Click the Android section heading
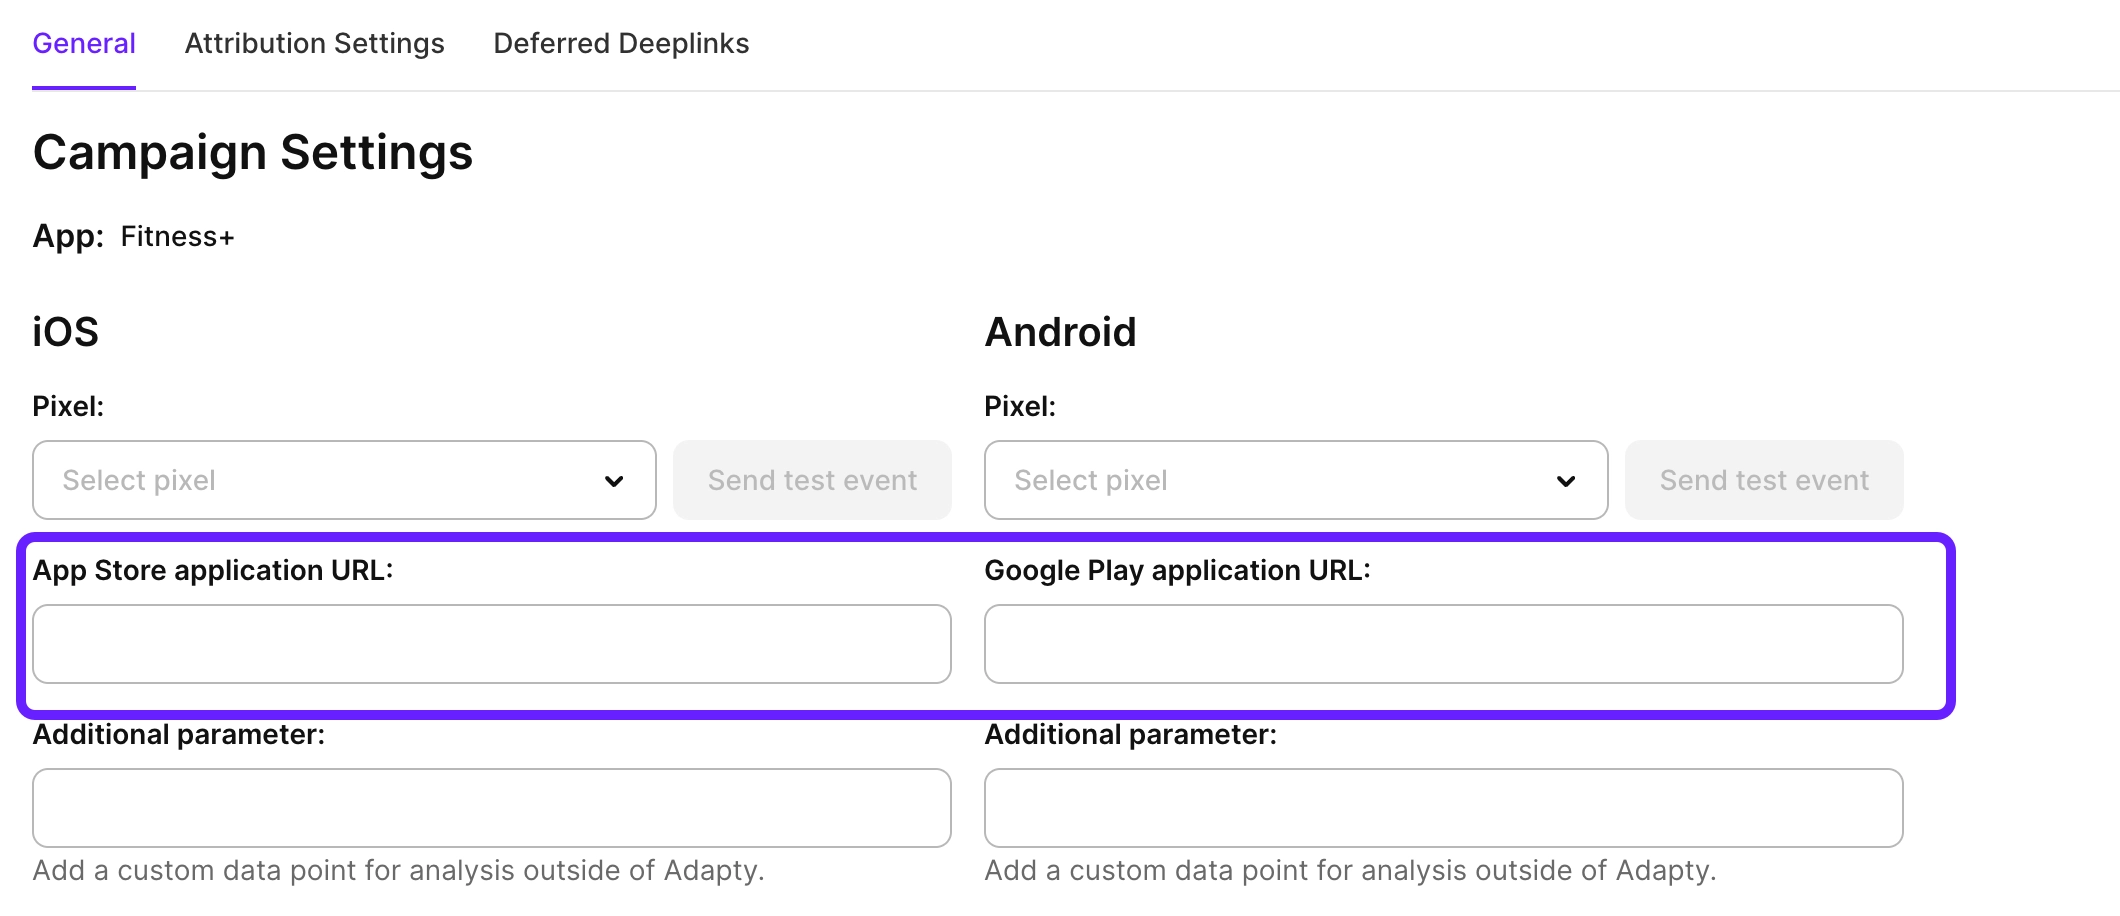 pos(1060,332)
